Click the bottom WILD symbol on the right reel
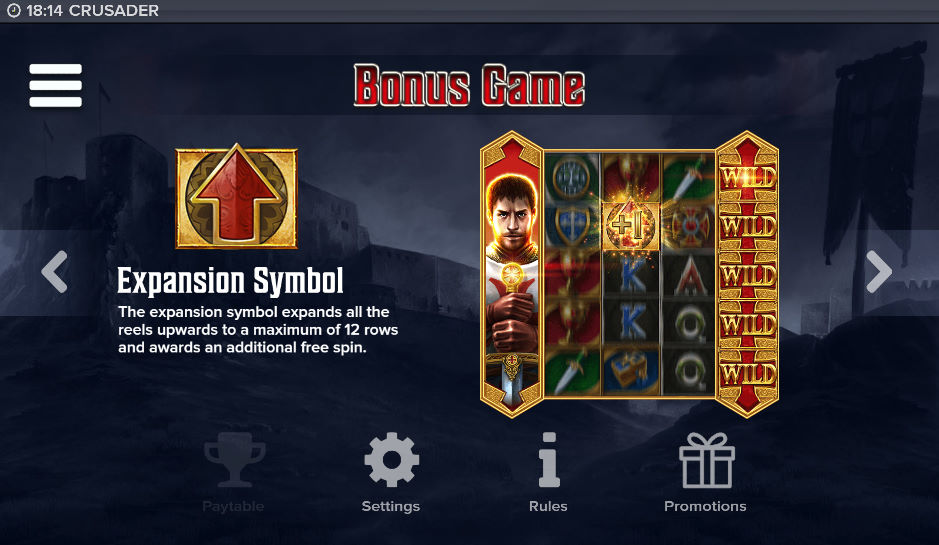The height and width of the screenshot is (545, 939). click(748, 374)
